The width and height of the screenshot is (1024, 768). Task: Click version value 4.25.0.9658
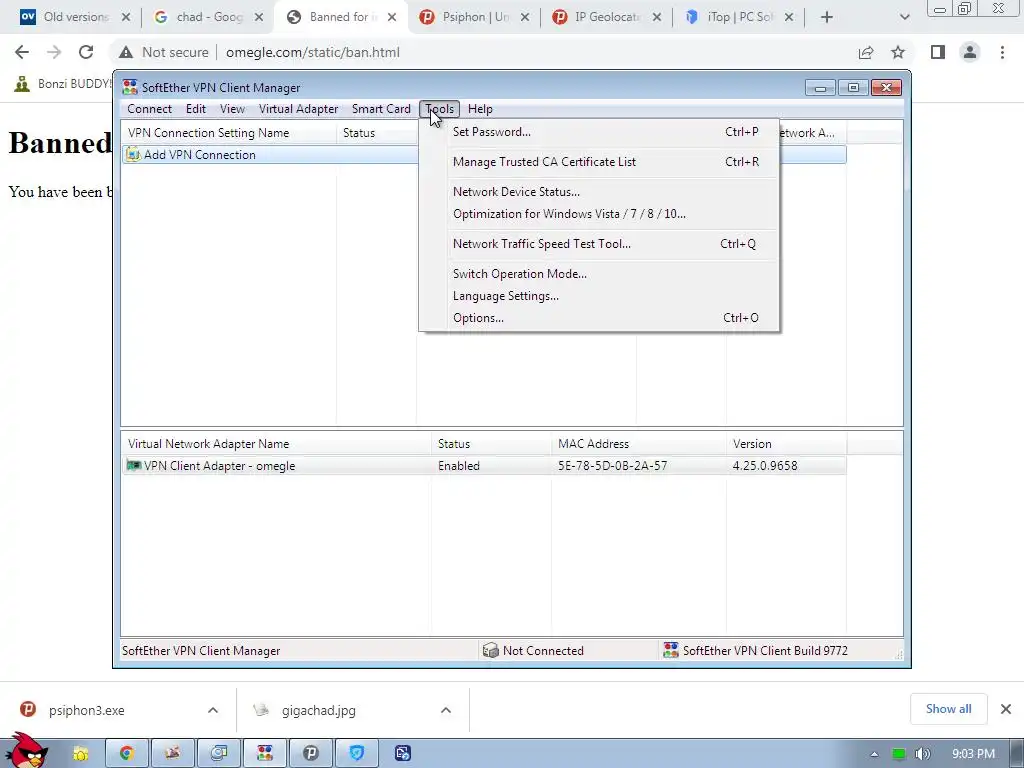[765, 466]
